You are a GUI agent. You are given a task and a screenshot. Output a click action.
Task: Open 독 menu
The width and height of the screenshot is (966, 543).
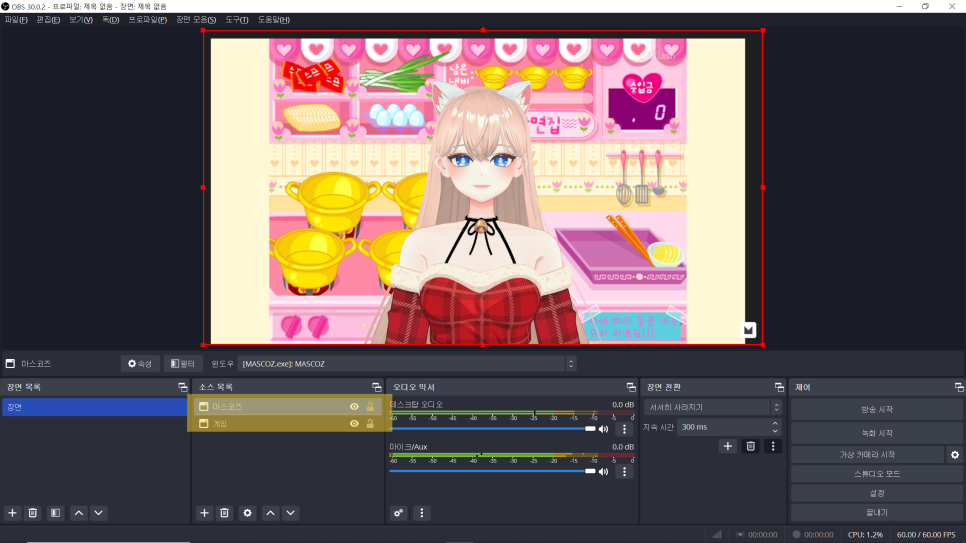pos(110,20)
